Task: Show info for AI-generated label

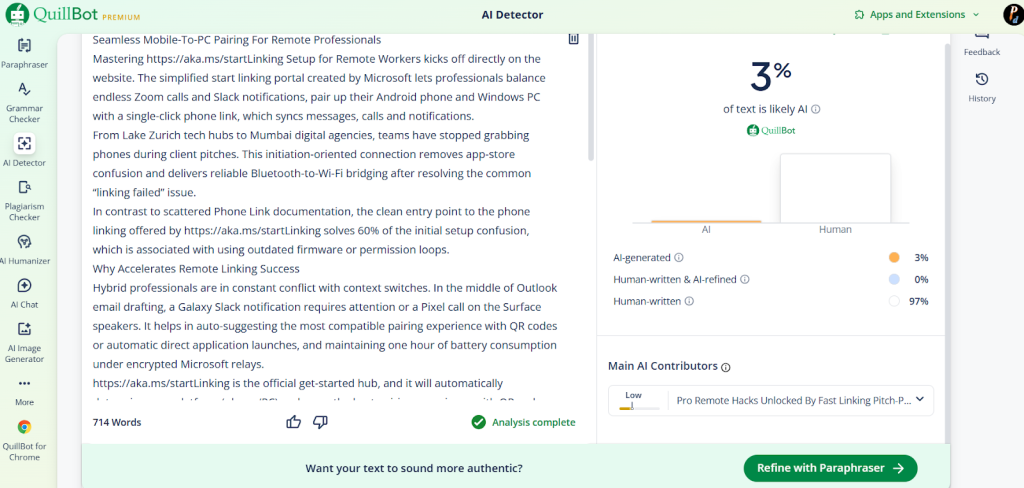Action: tap(679, 257)
